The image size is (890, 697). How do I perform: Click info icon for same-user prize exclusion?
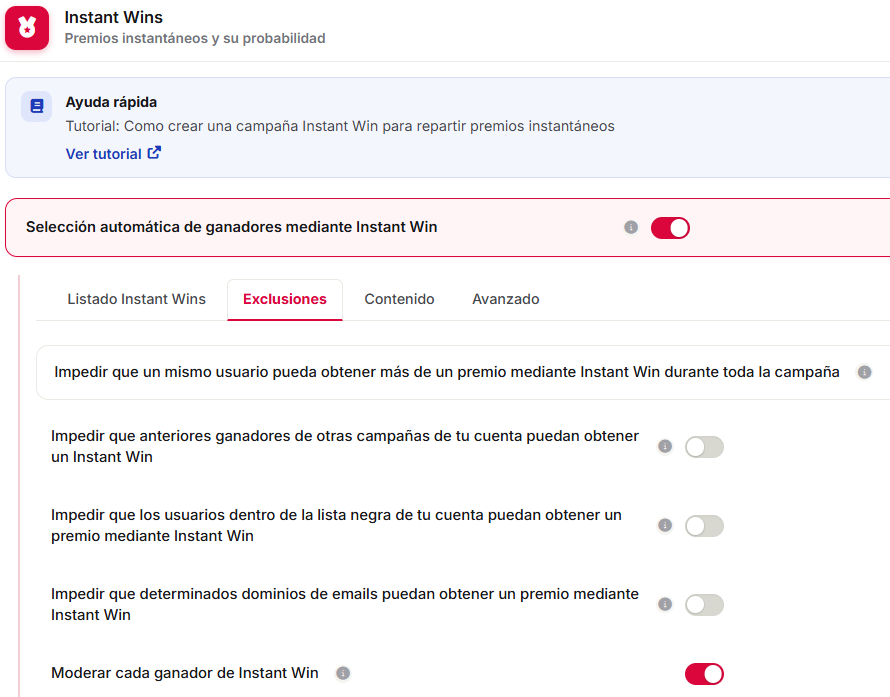[864, 372]
